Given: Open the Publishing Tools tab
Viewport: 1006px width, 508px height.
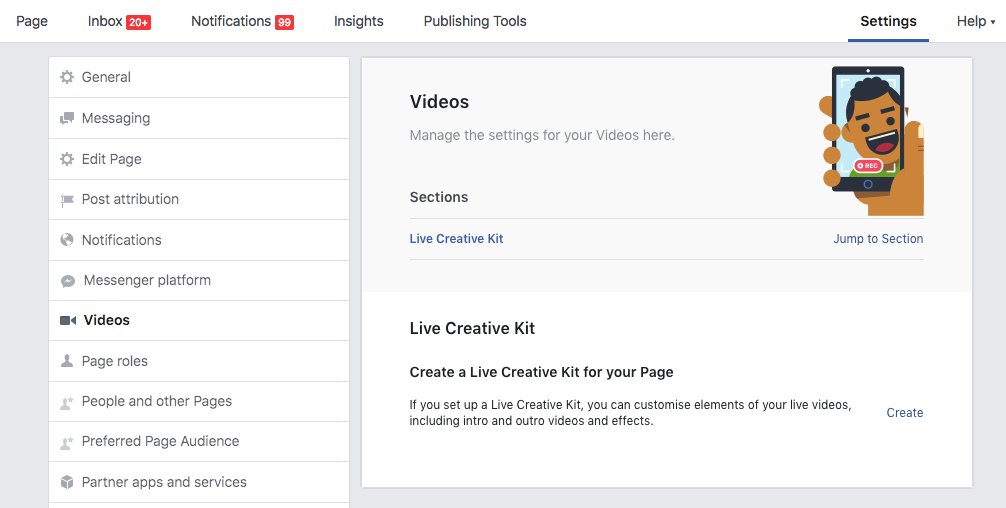Looking at the screenshot, I should pos(475,21).
